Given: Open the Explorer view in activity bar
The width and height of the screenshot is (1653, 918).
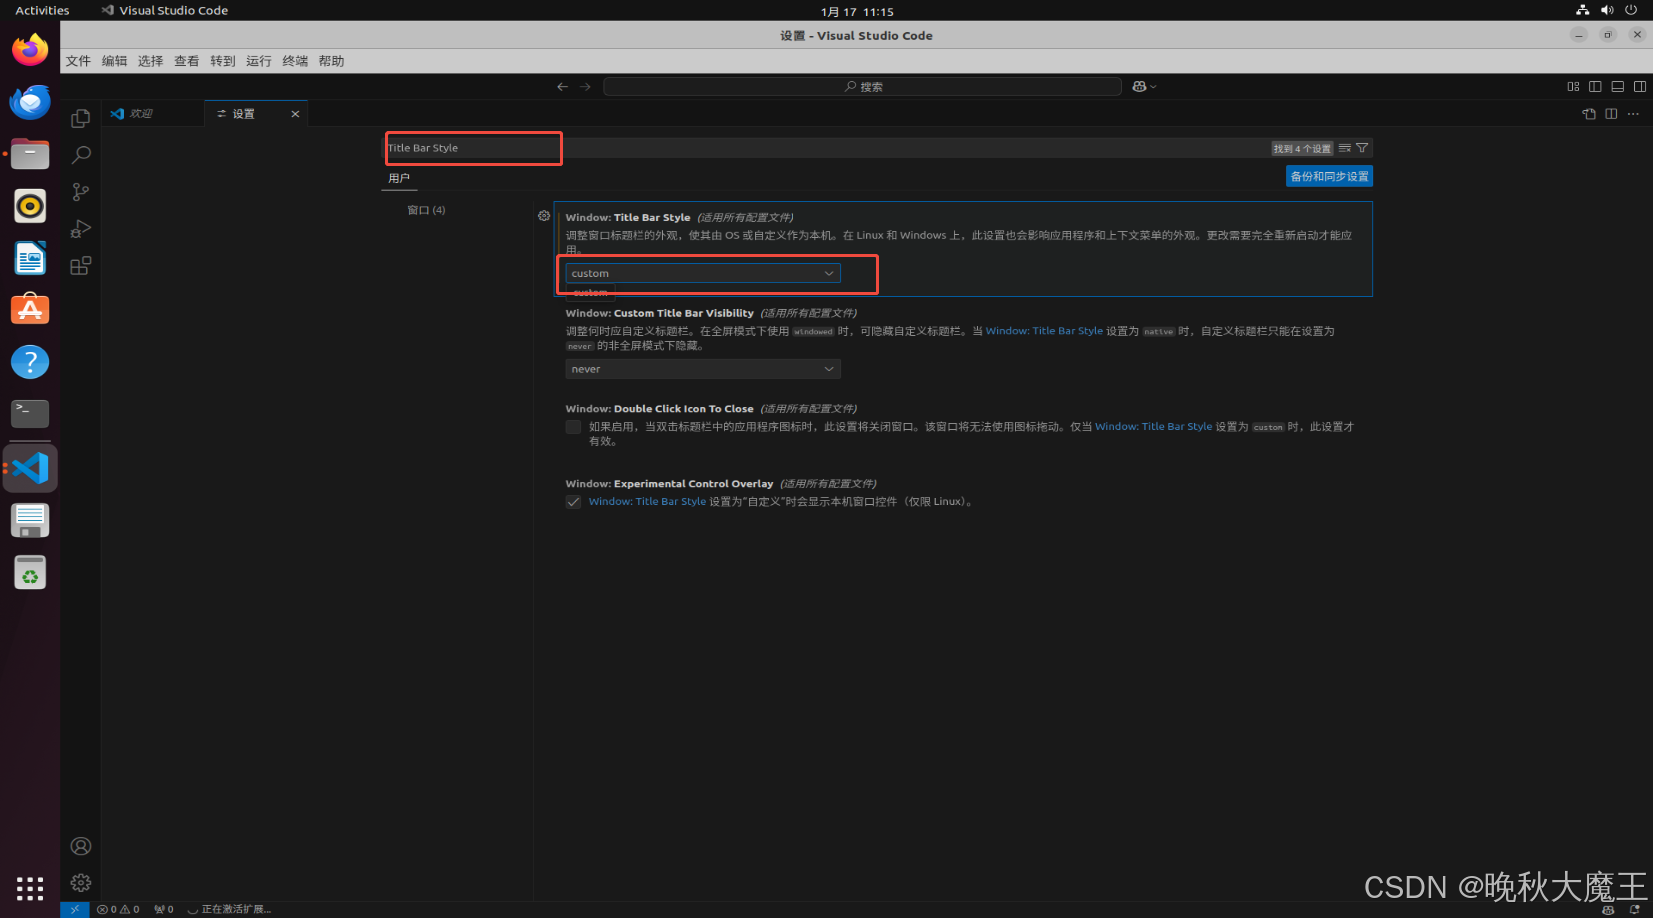Looking at the screenshot, I should coord(81,118).
